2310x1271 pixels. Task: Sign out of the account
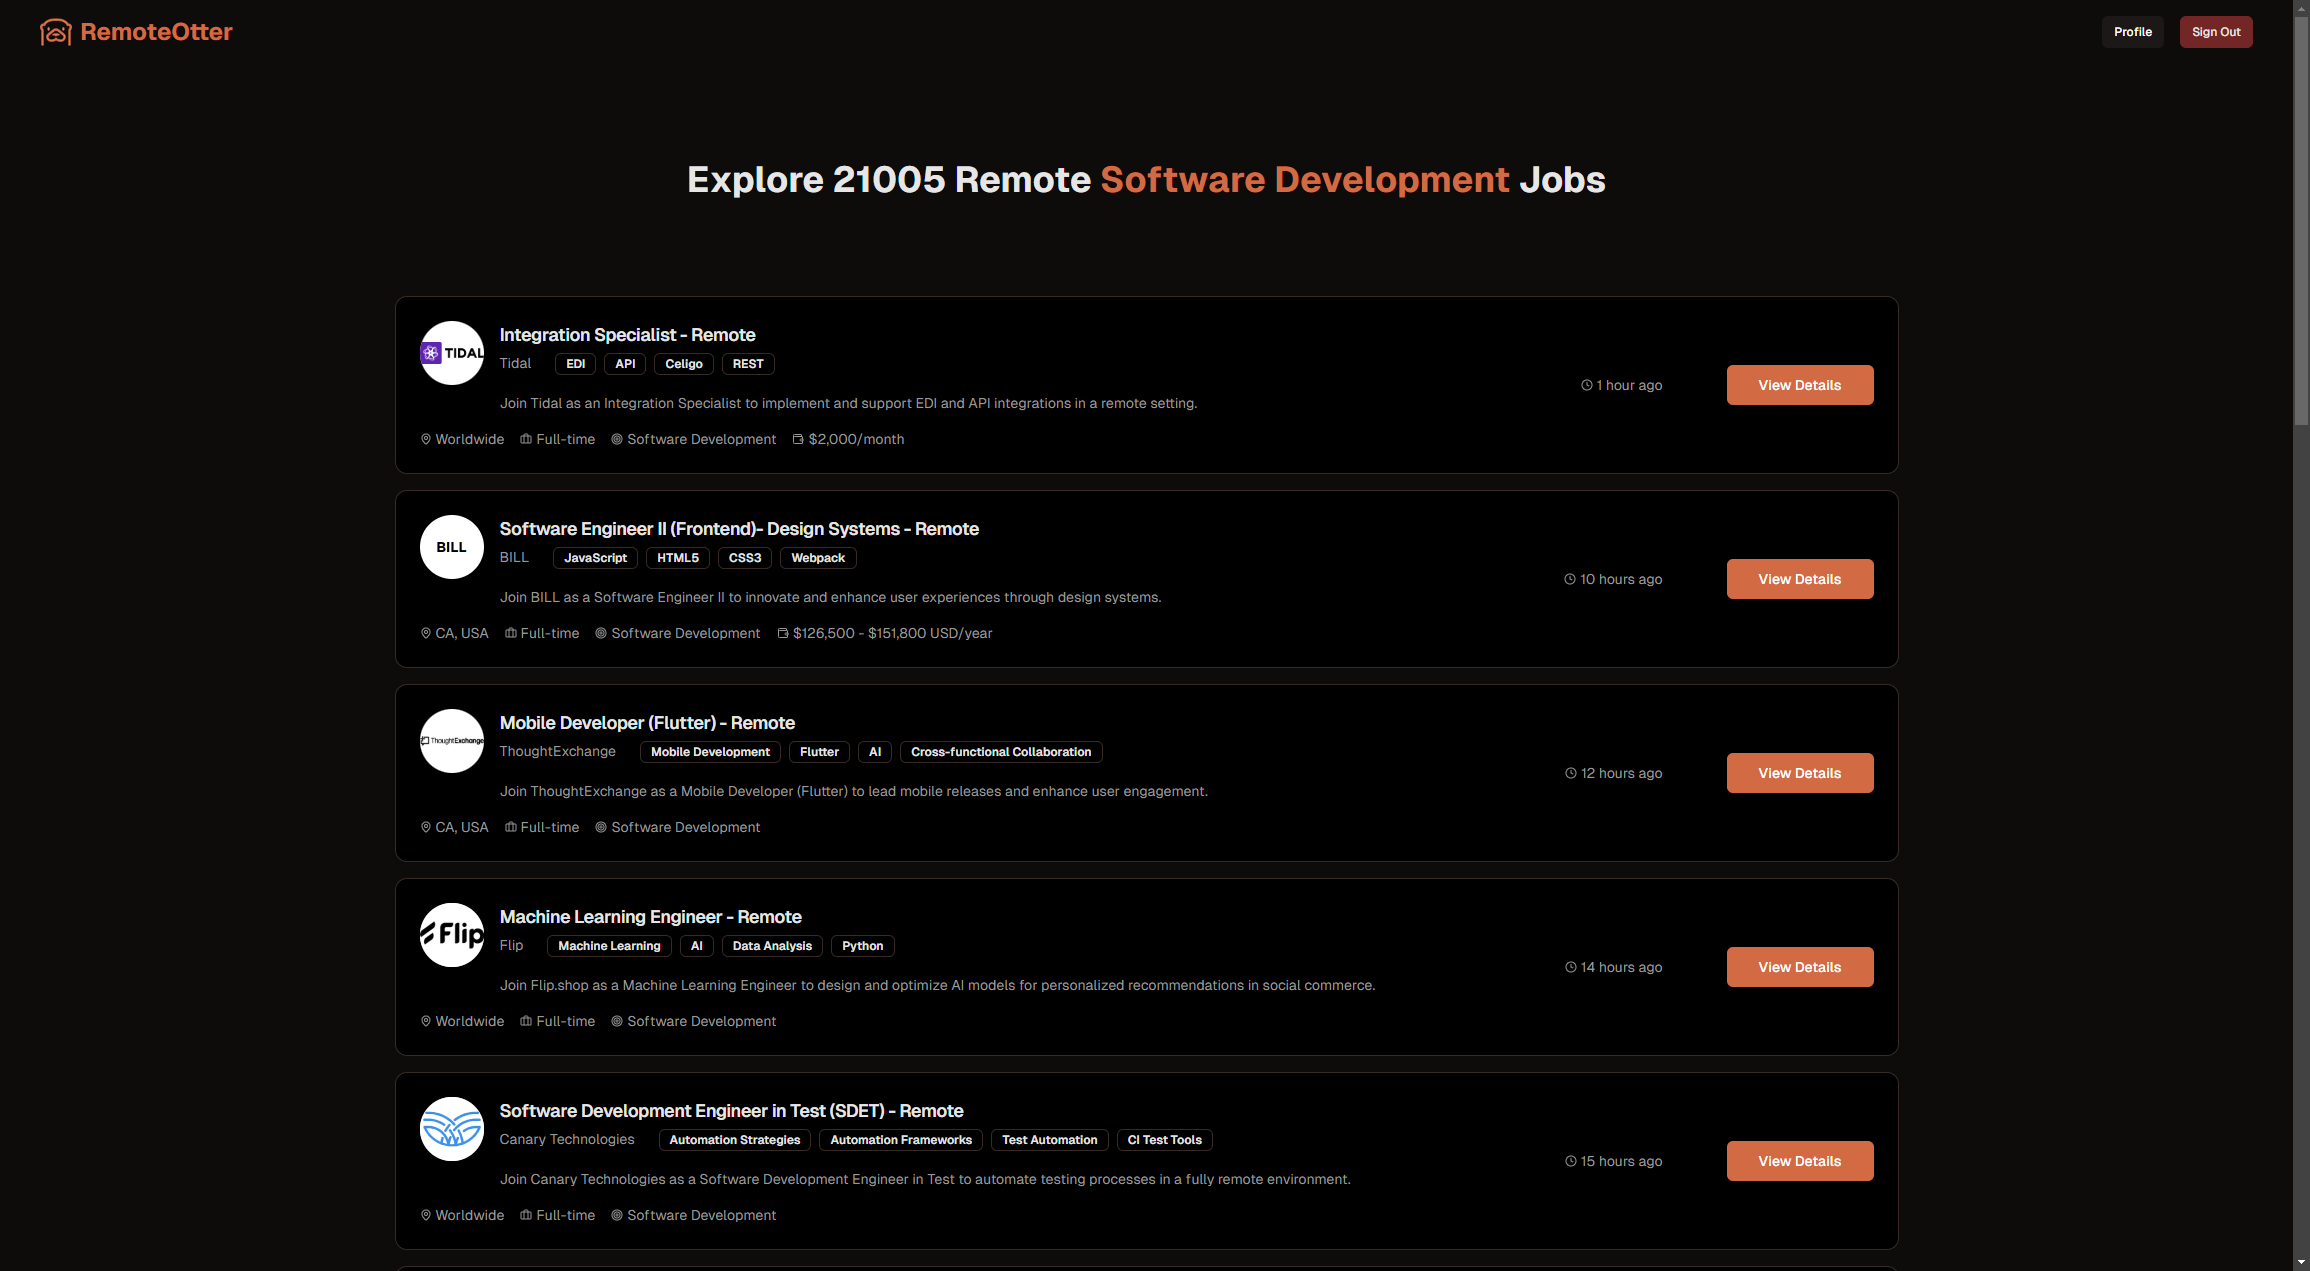pyautogui.click(x=2216, y=32)
